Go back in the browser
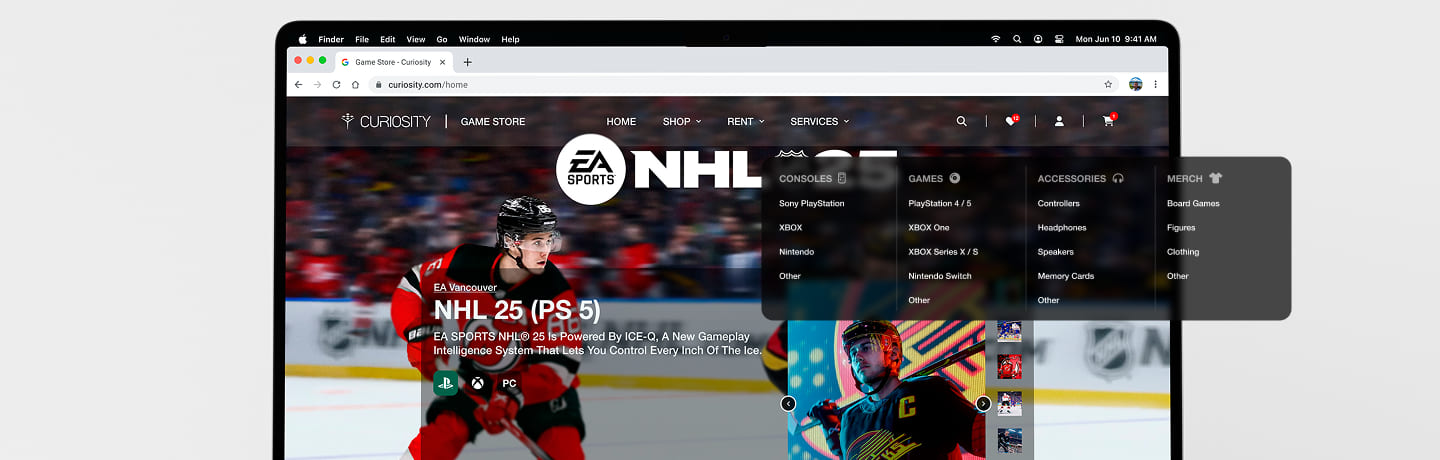 coord(298,85)
